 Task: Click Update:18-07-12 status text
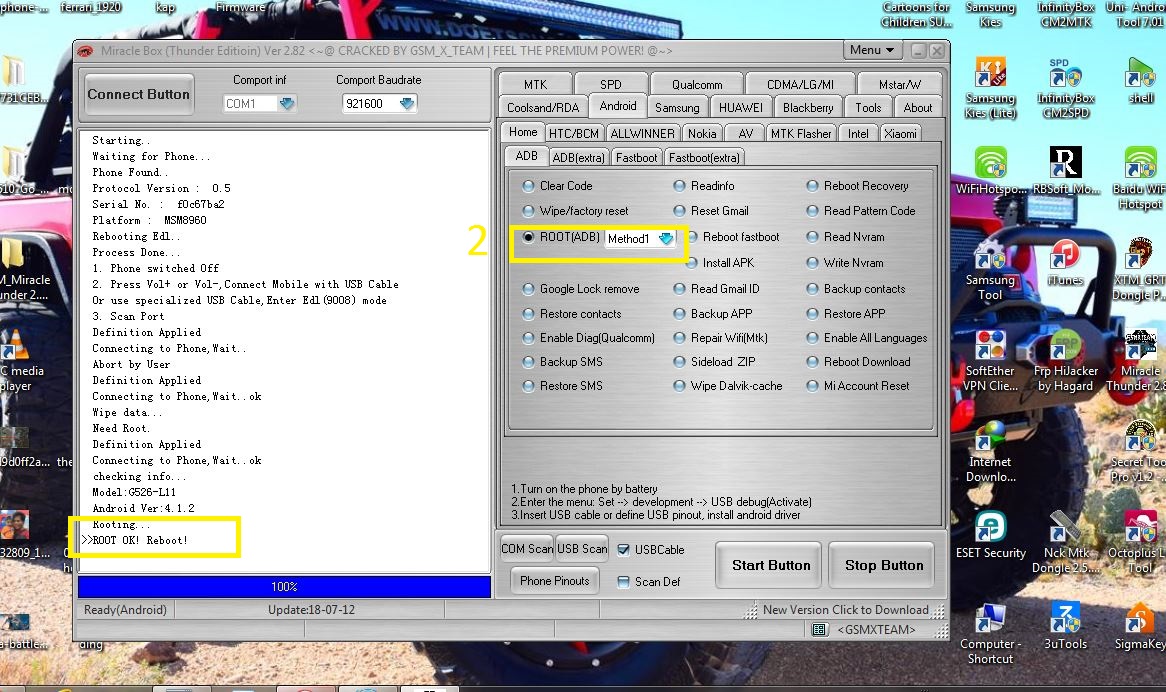coord(311,610)
